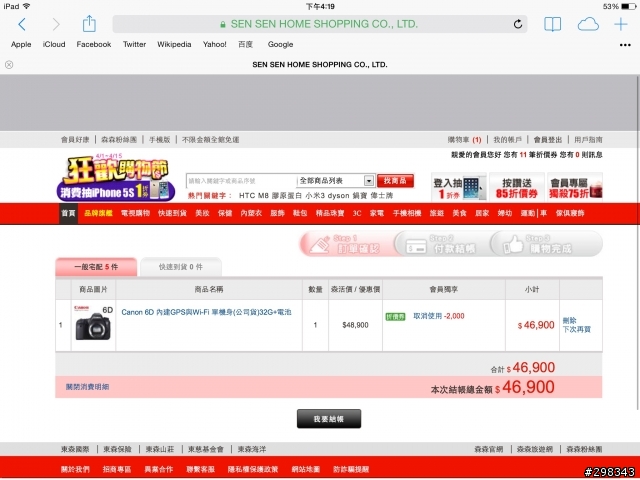Image resolution: width=640 pixels, height=480 pixels.
Task: Open the 我的帳戶 link
Action: click(x=507, y=140)
